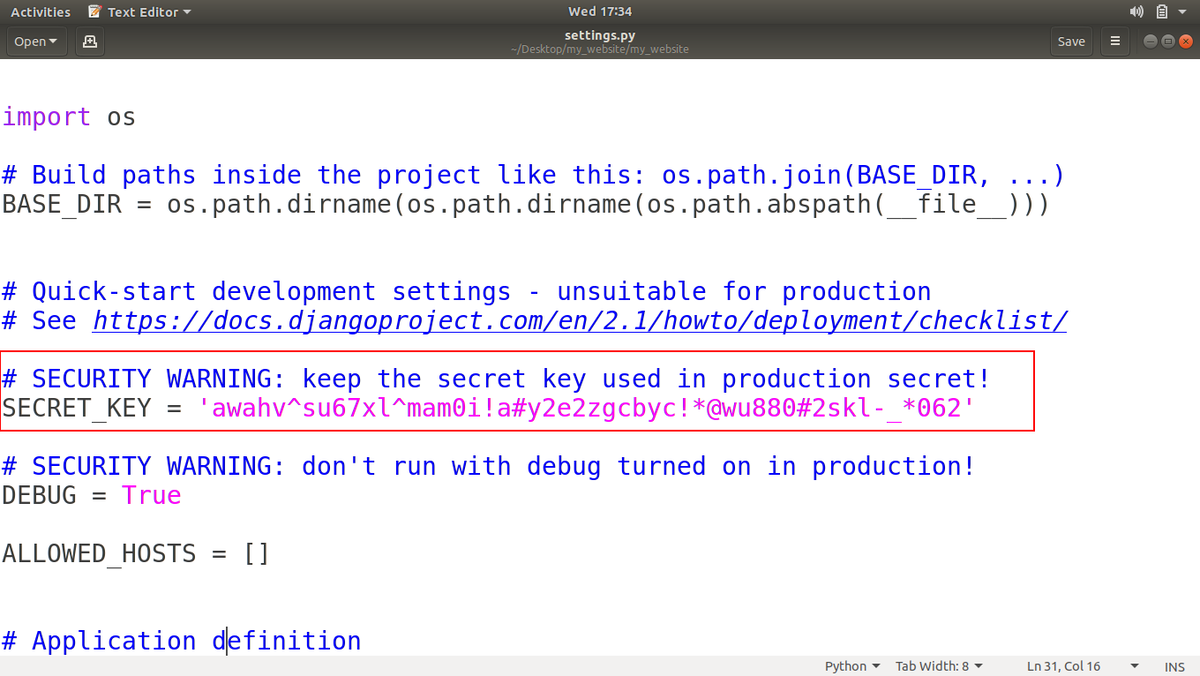Click the Text Editor pencil icon in top bar
The height and width of the screenshot is (676, 1200).
pyautogui.click(x=93, y=11)
